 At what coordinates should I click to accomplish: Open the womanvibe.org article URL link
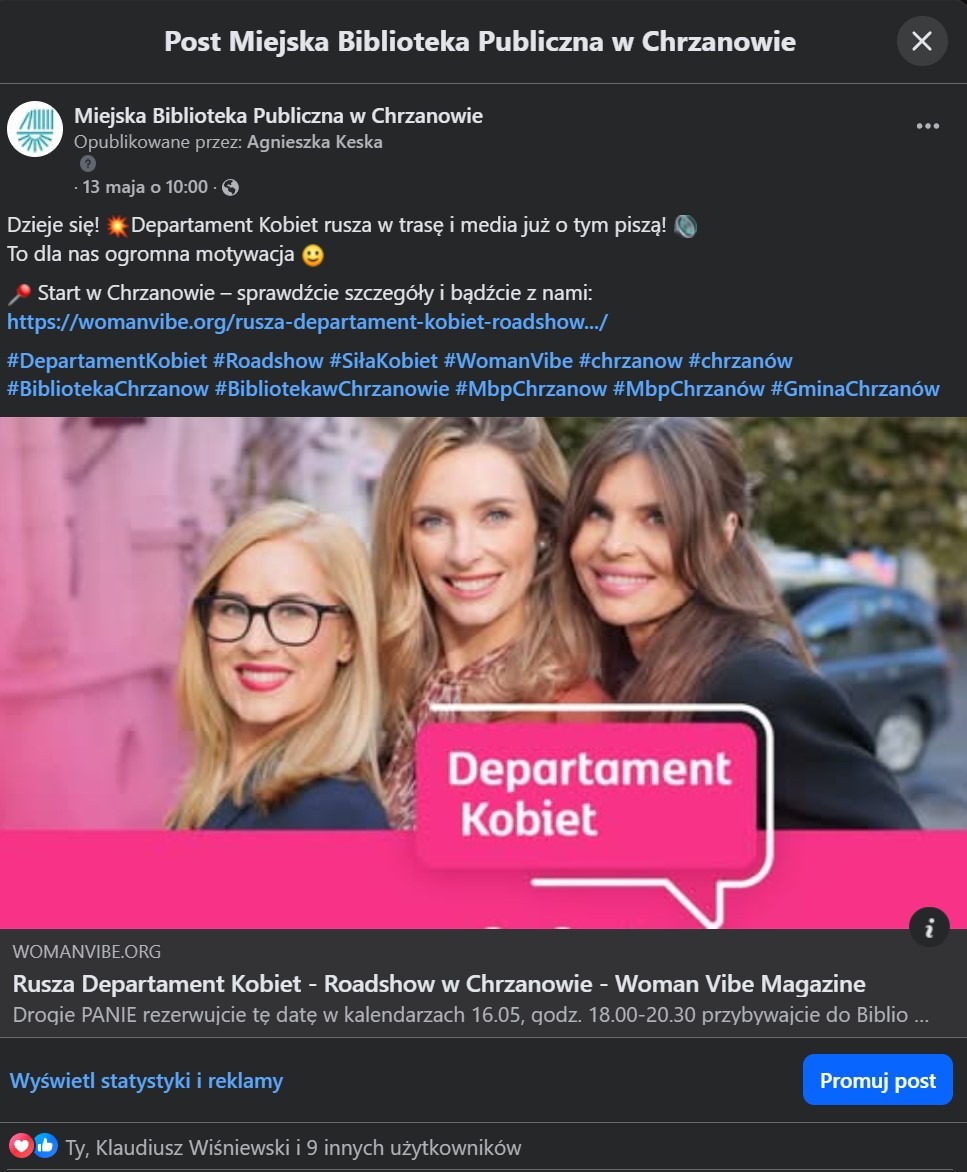click(x=307, y=322)
